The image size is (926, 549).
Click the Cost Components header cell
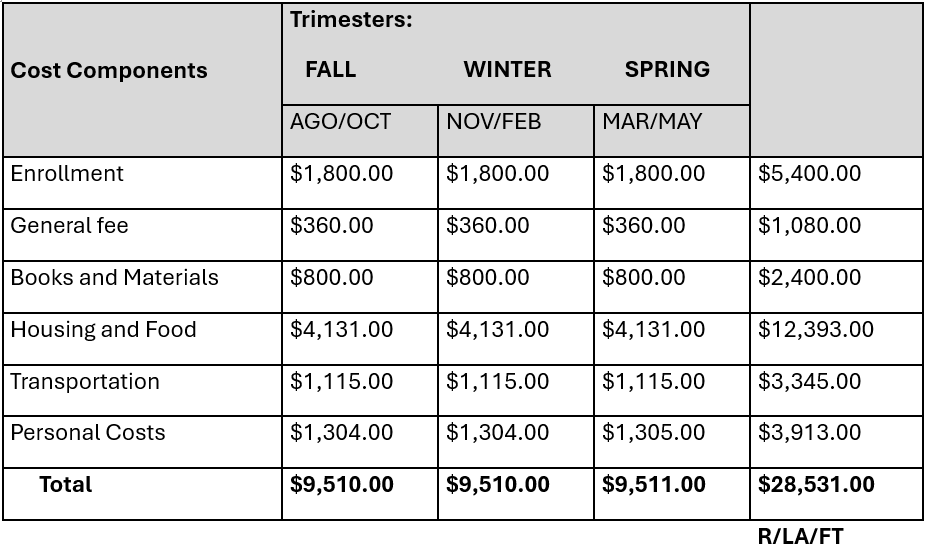(109, 71)
